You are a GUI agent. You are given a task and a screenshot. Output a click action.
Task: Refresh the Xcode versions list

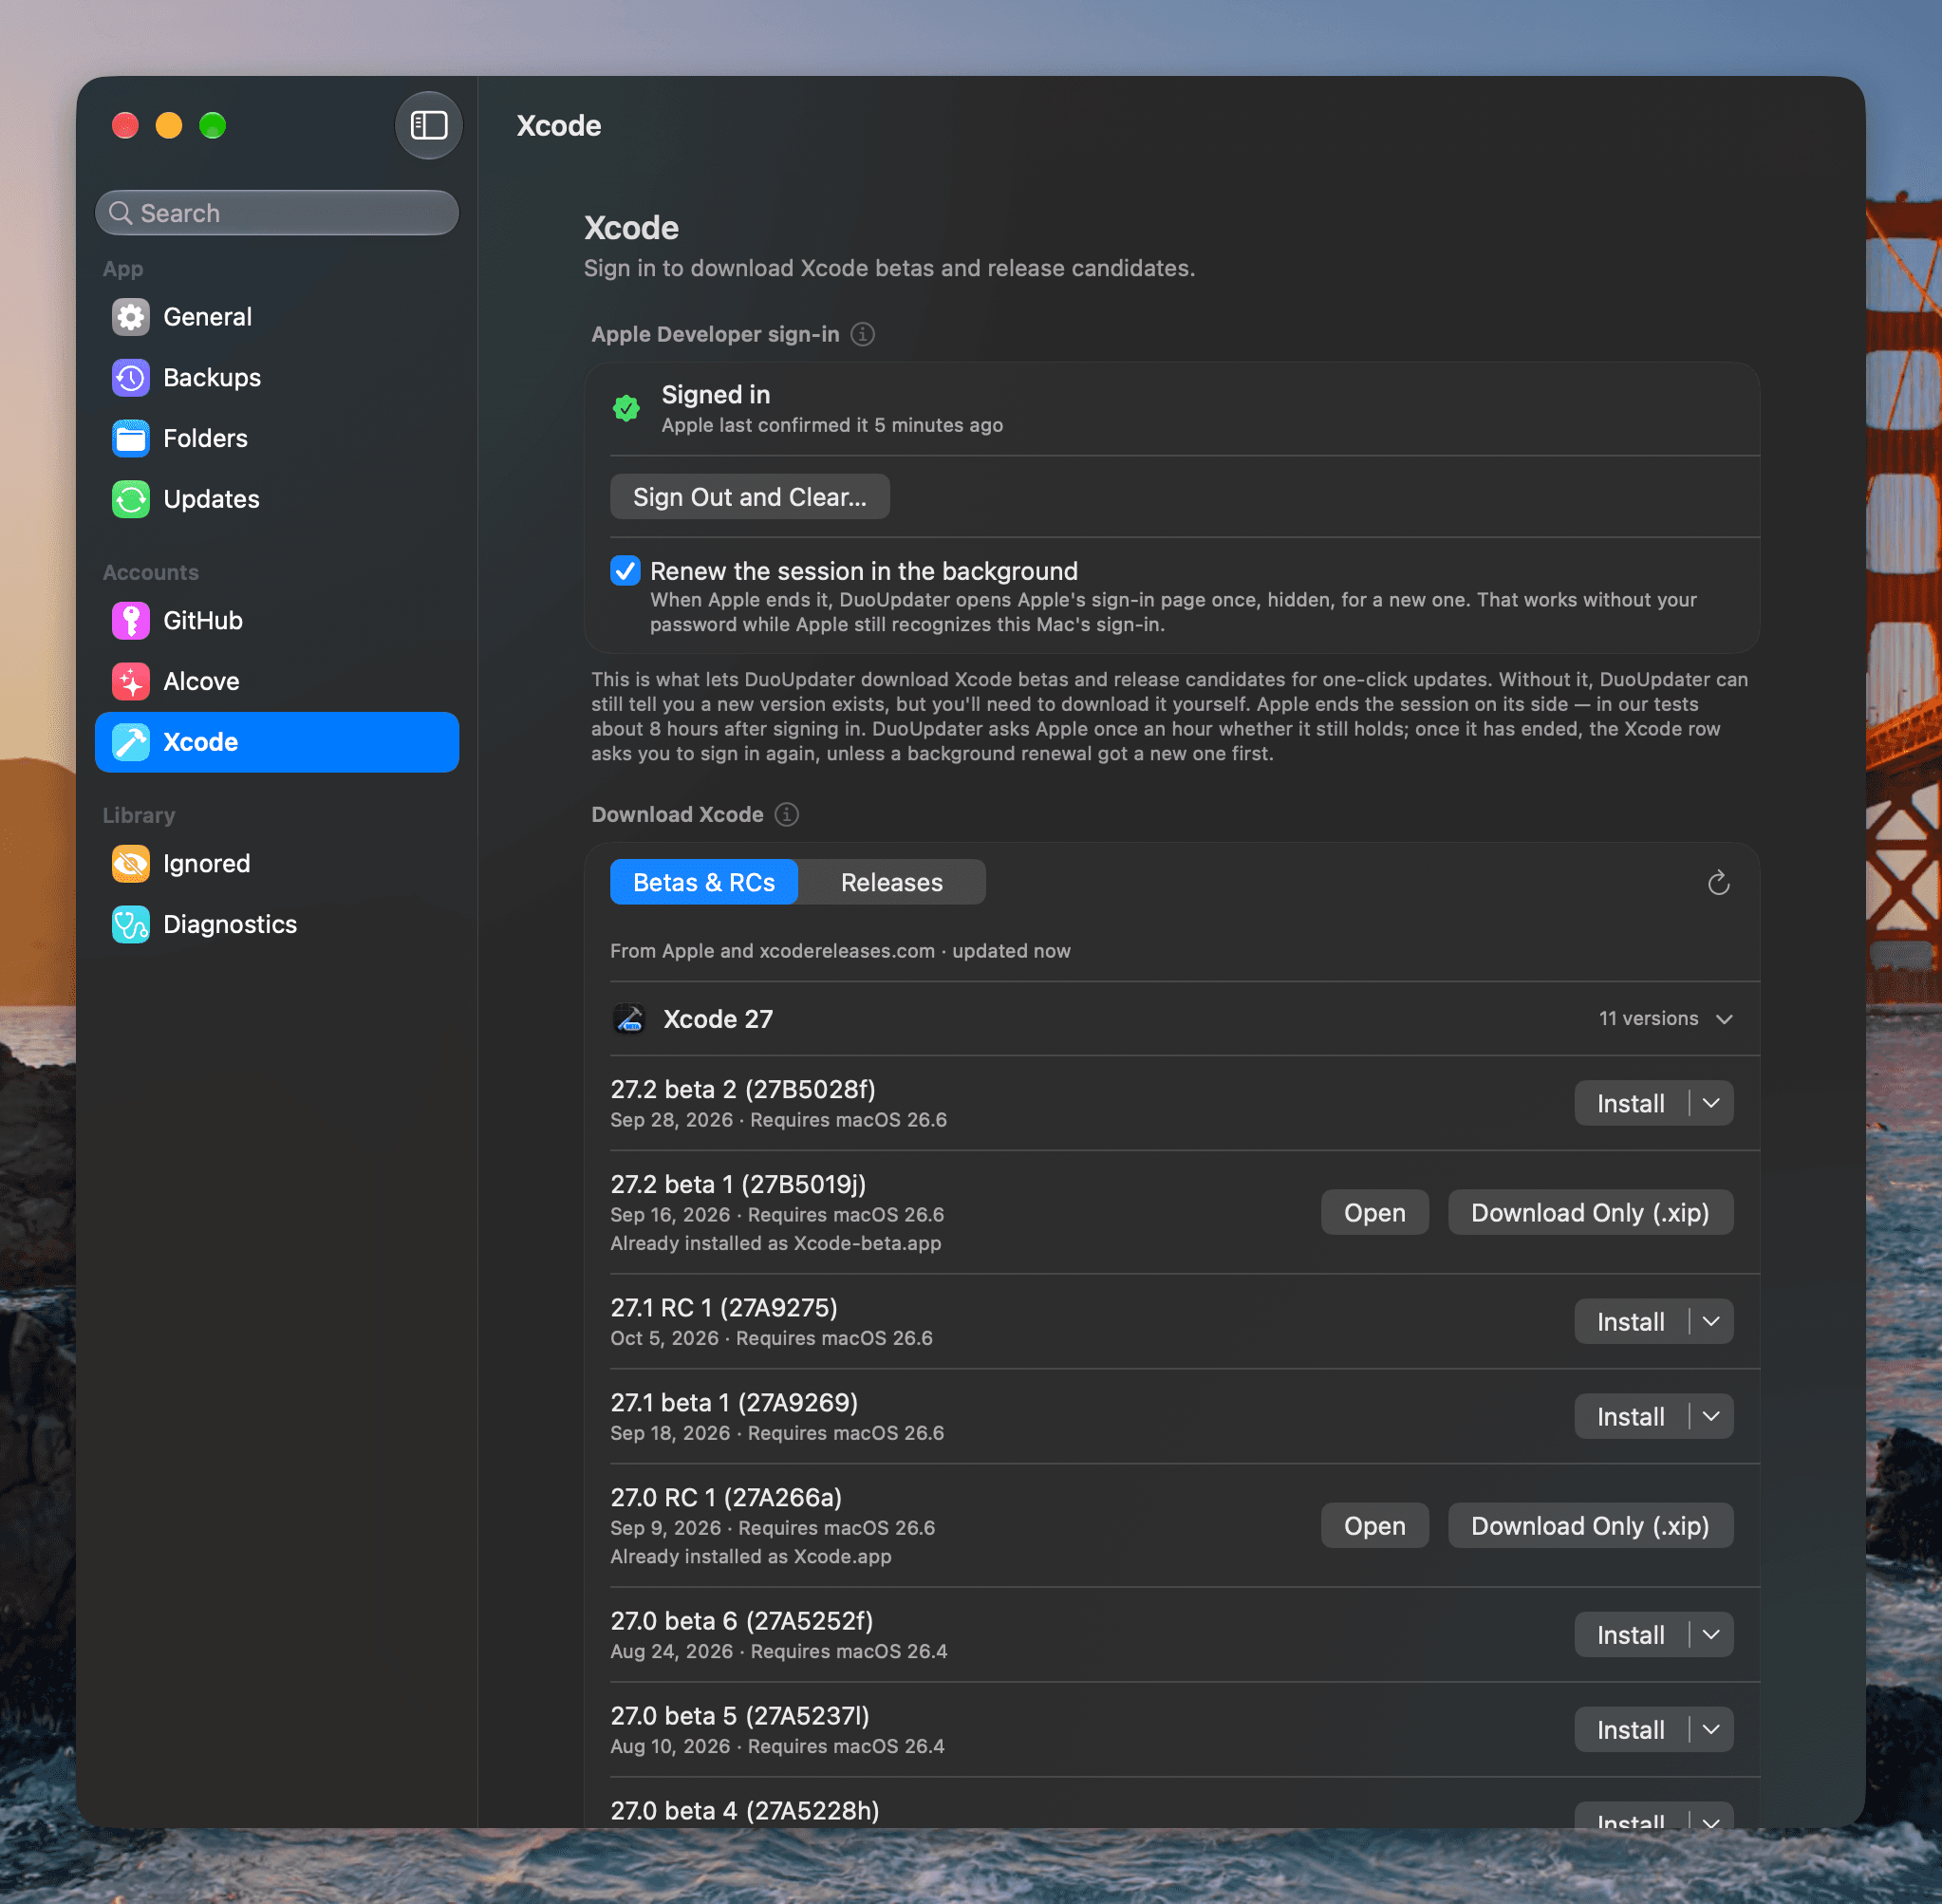point(1718,882)
